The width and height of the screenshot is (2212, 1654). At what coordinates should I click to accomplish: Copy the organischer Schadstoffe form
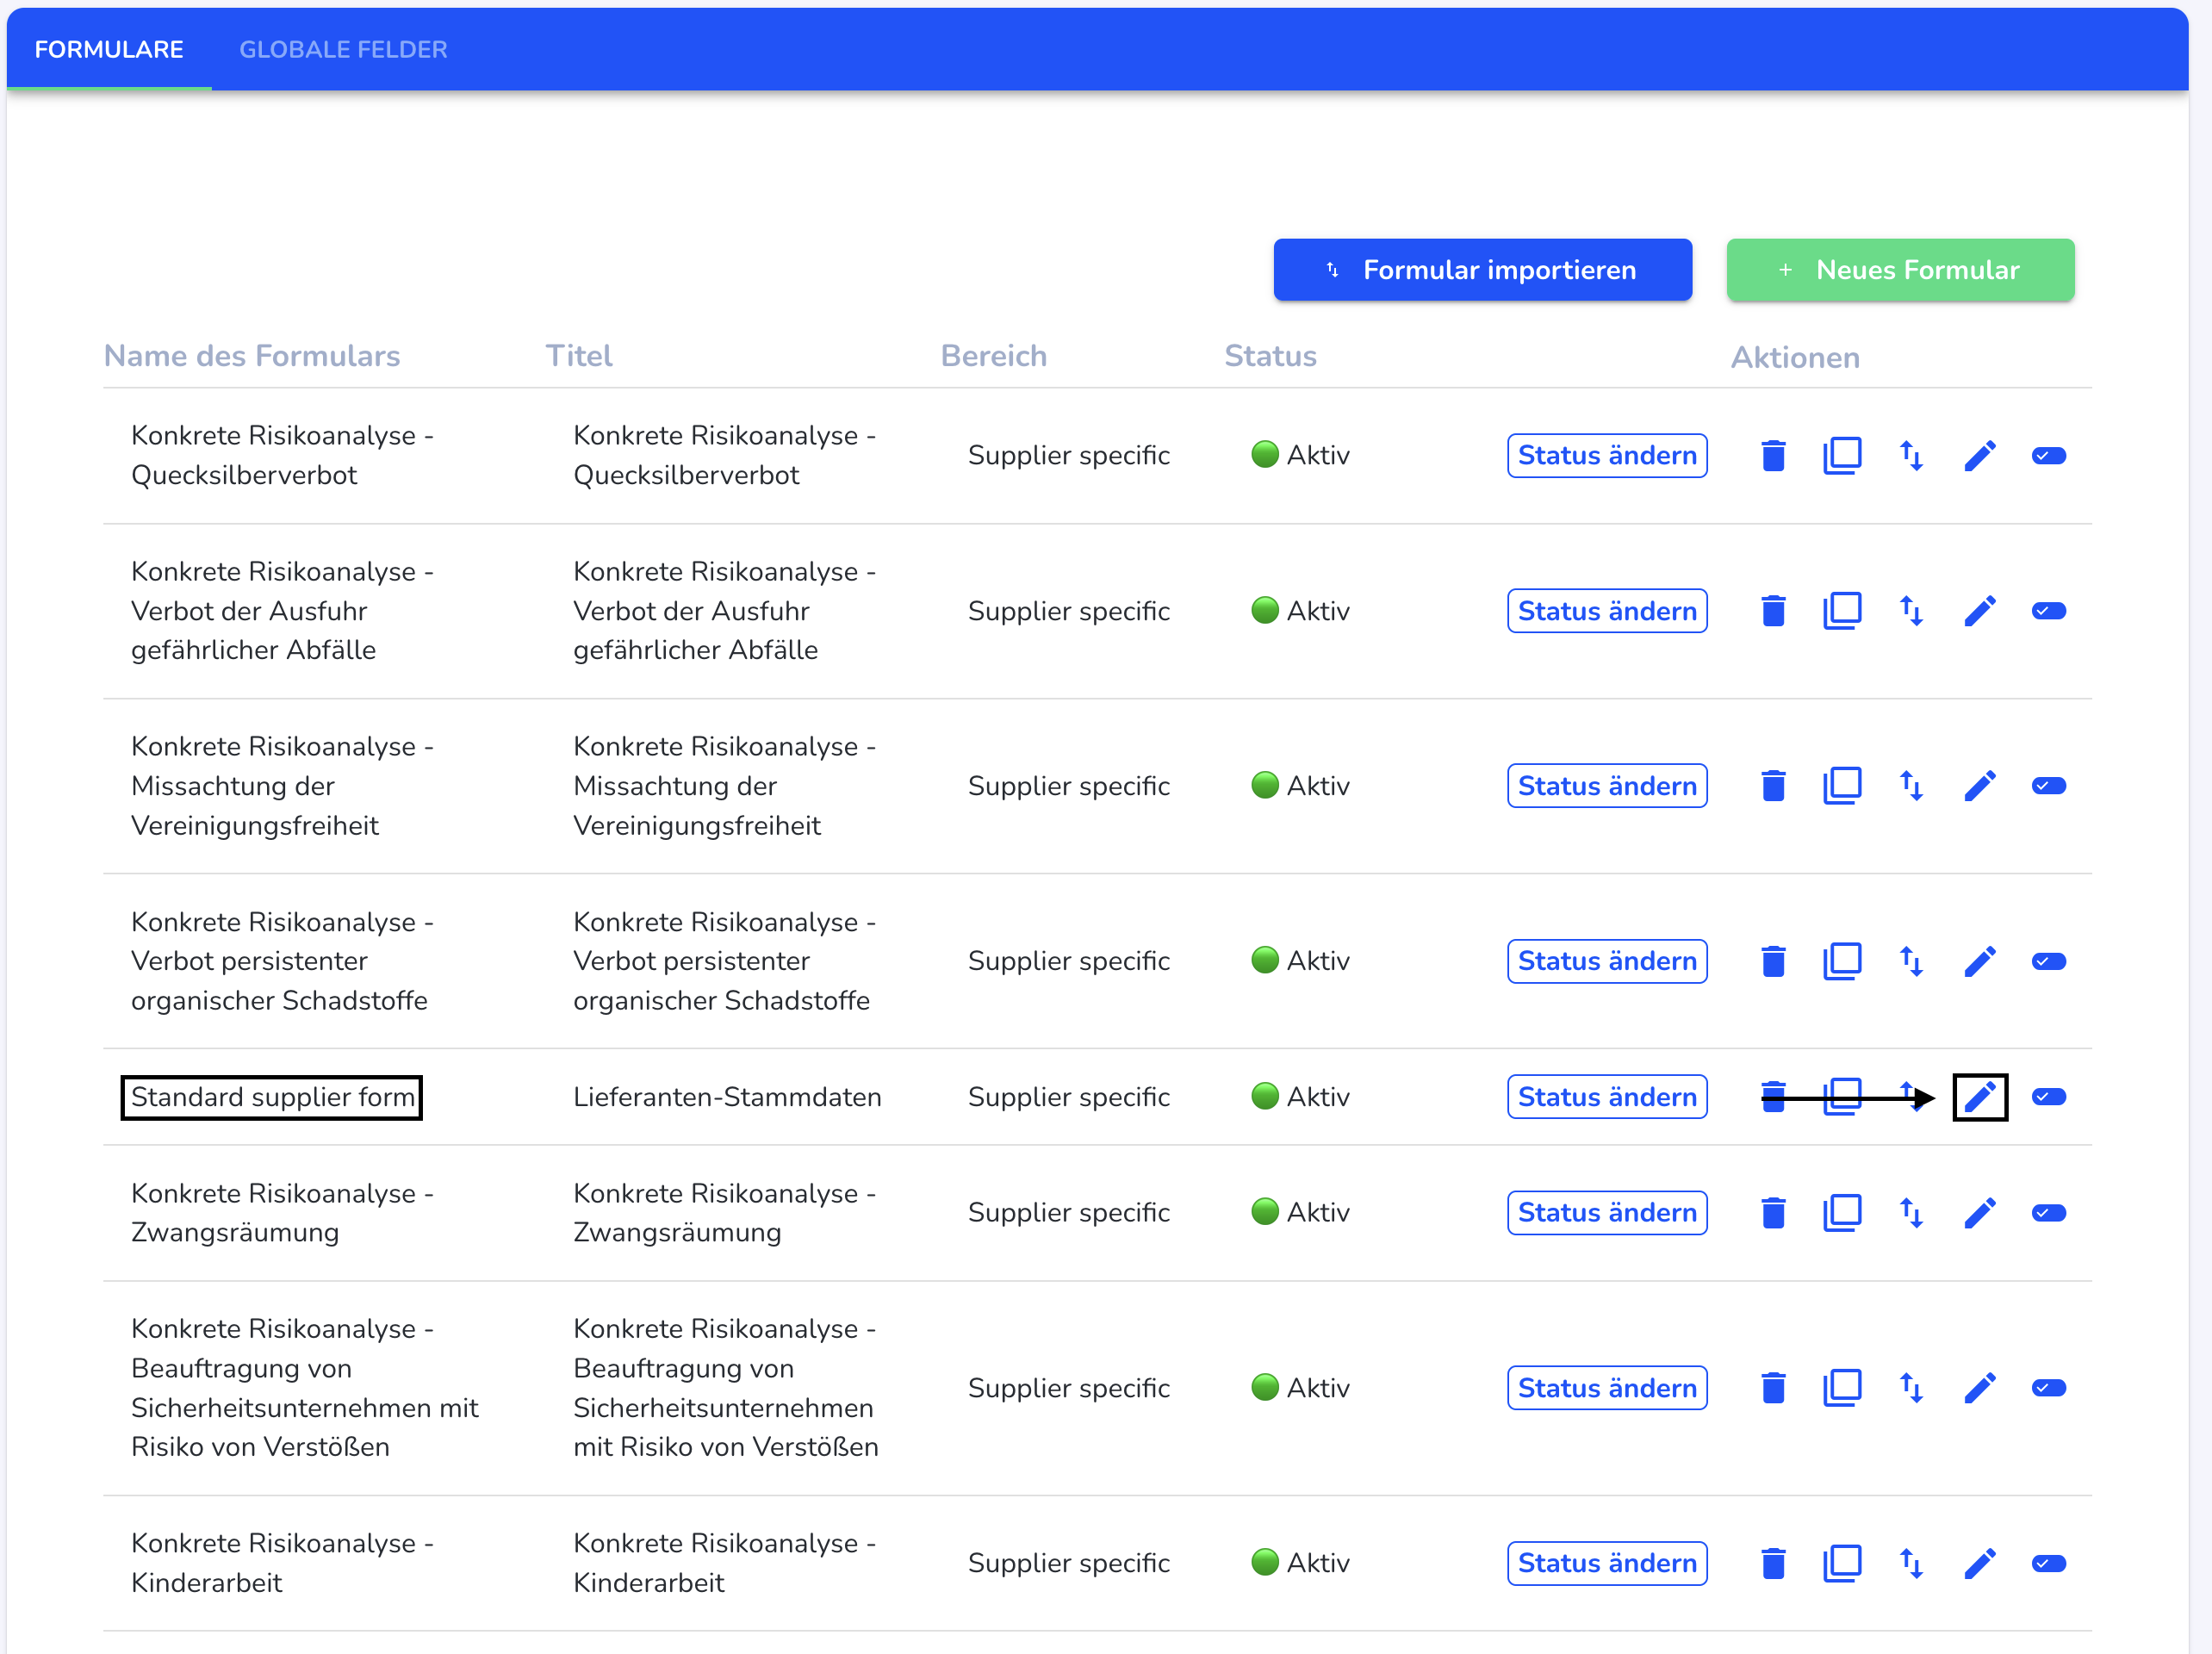pyautogui.click(x=1842, y=961)
